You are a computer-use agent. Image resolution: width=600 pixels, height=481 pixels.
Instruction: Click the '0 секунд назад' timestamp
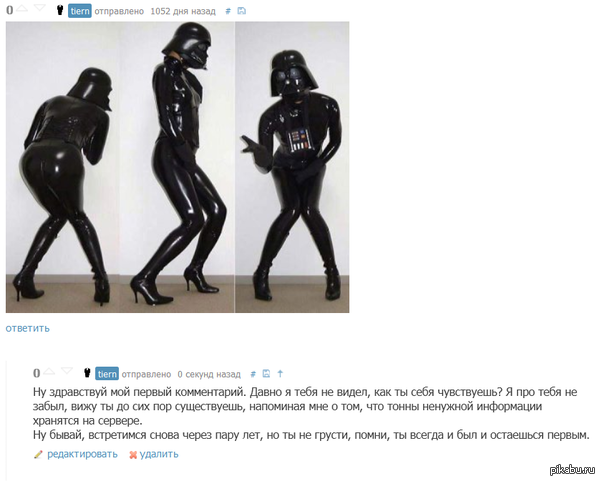click(x=209, y=374)
